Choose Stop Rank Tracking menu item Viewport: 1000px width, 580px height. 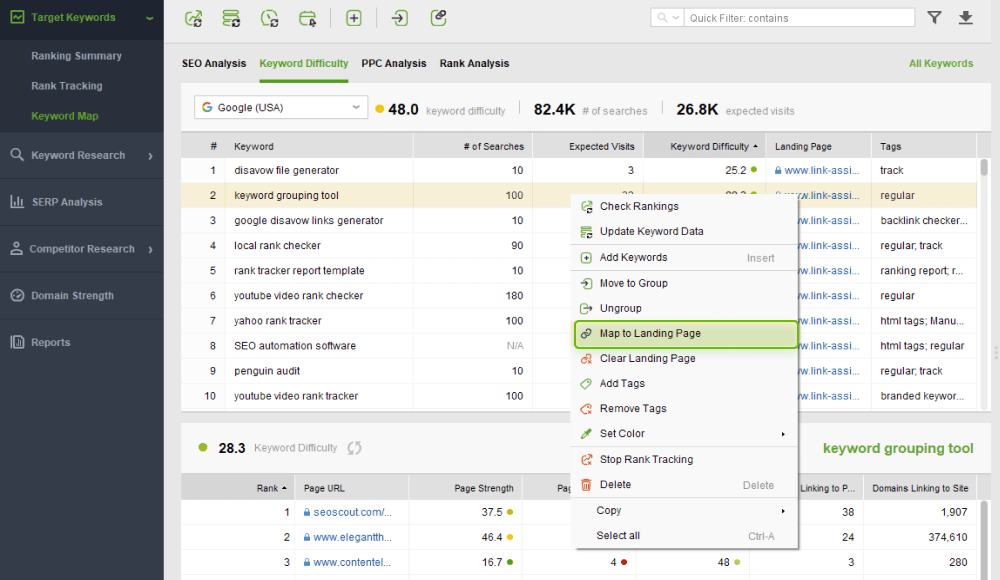point(686,459)
